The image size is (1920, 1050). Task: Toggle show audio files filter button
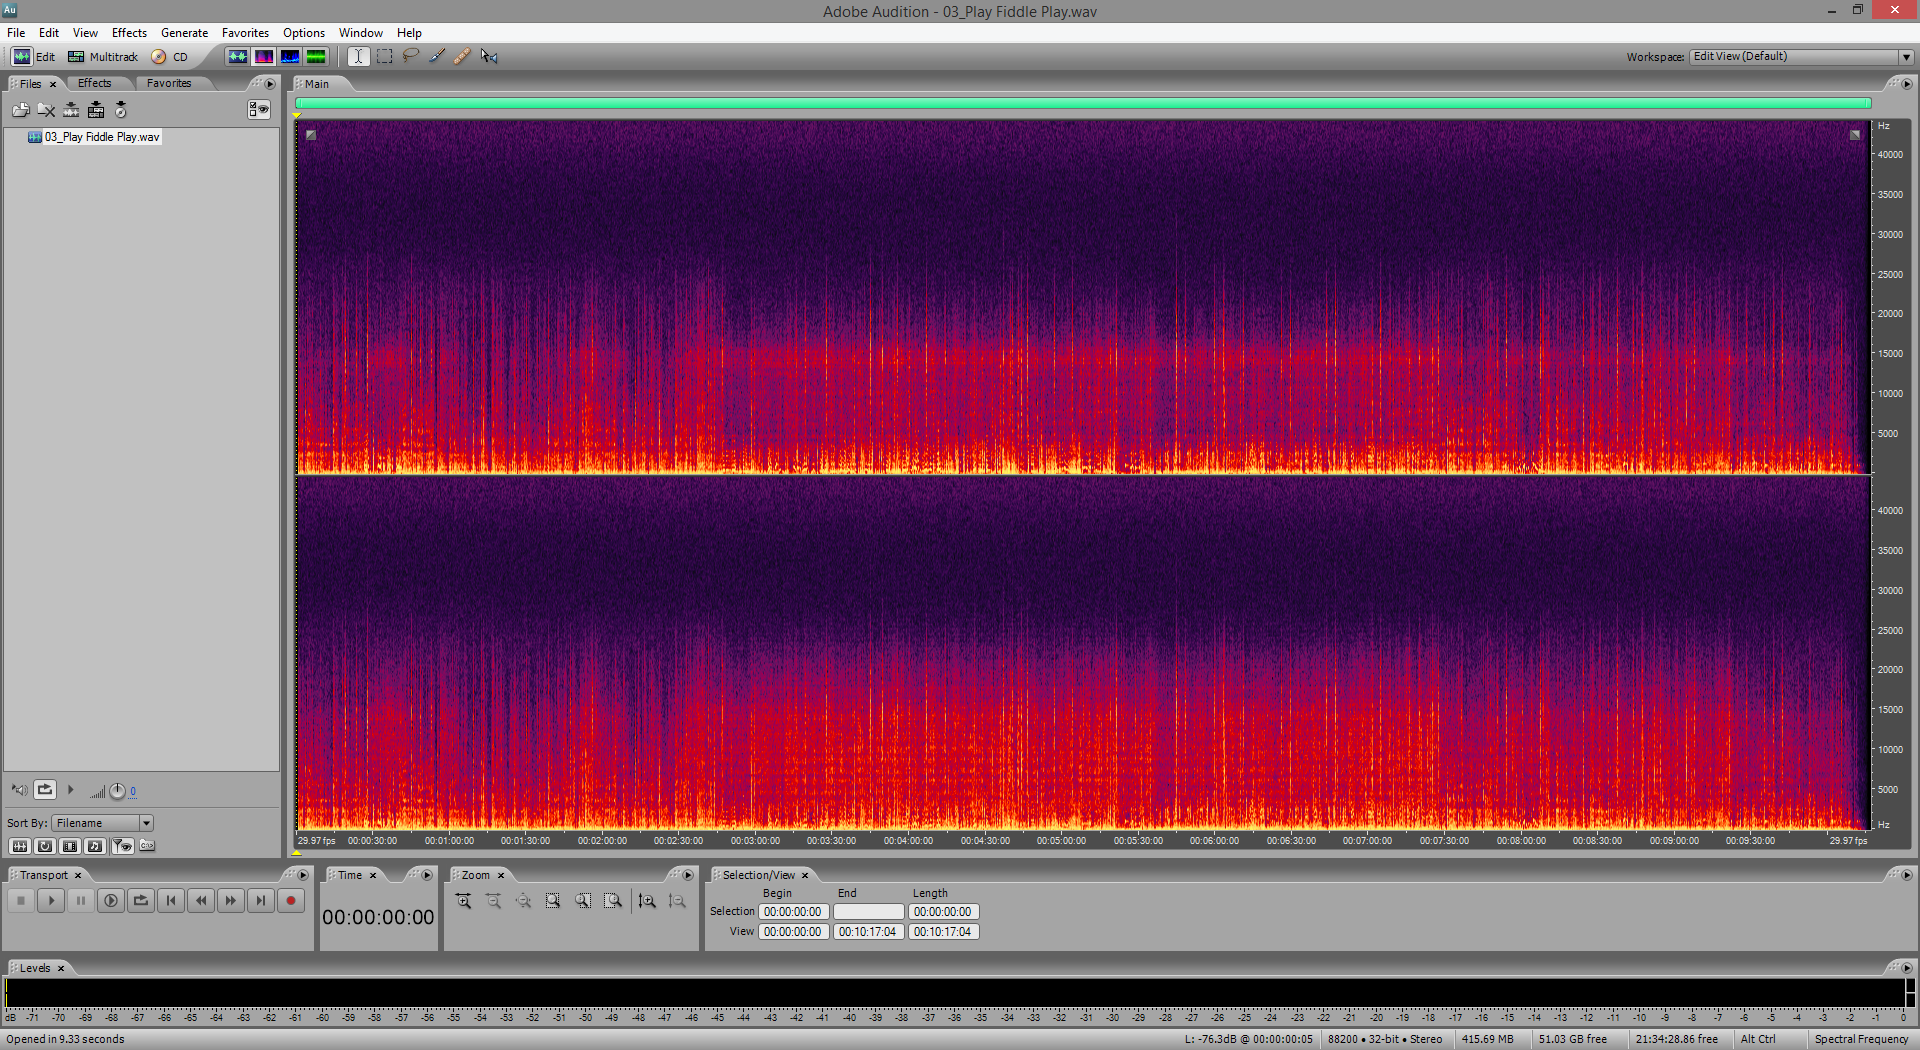19,846
